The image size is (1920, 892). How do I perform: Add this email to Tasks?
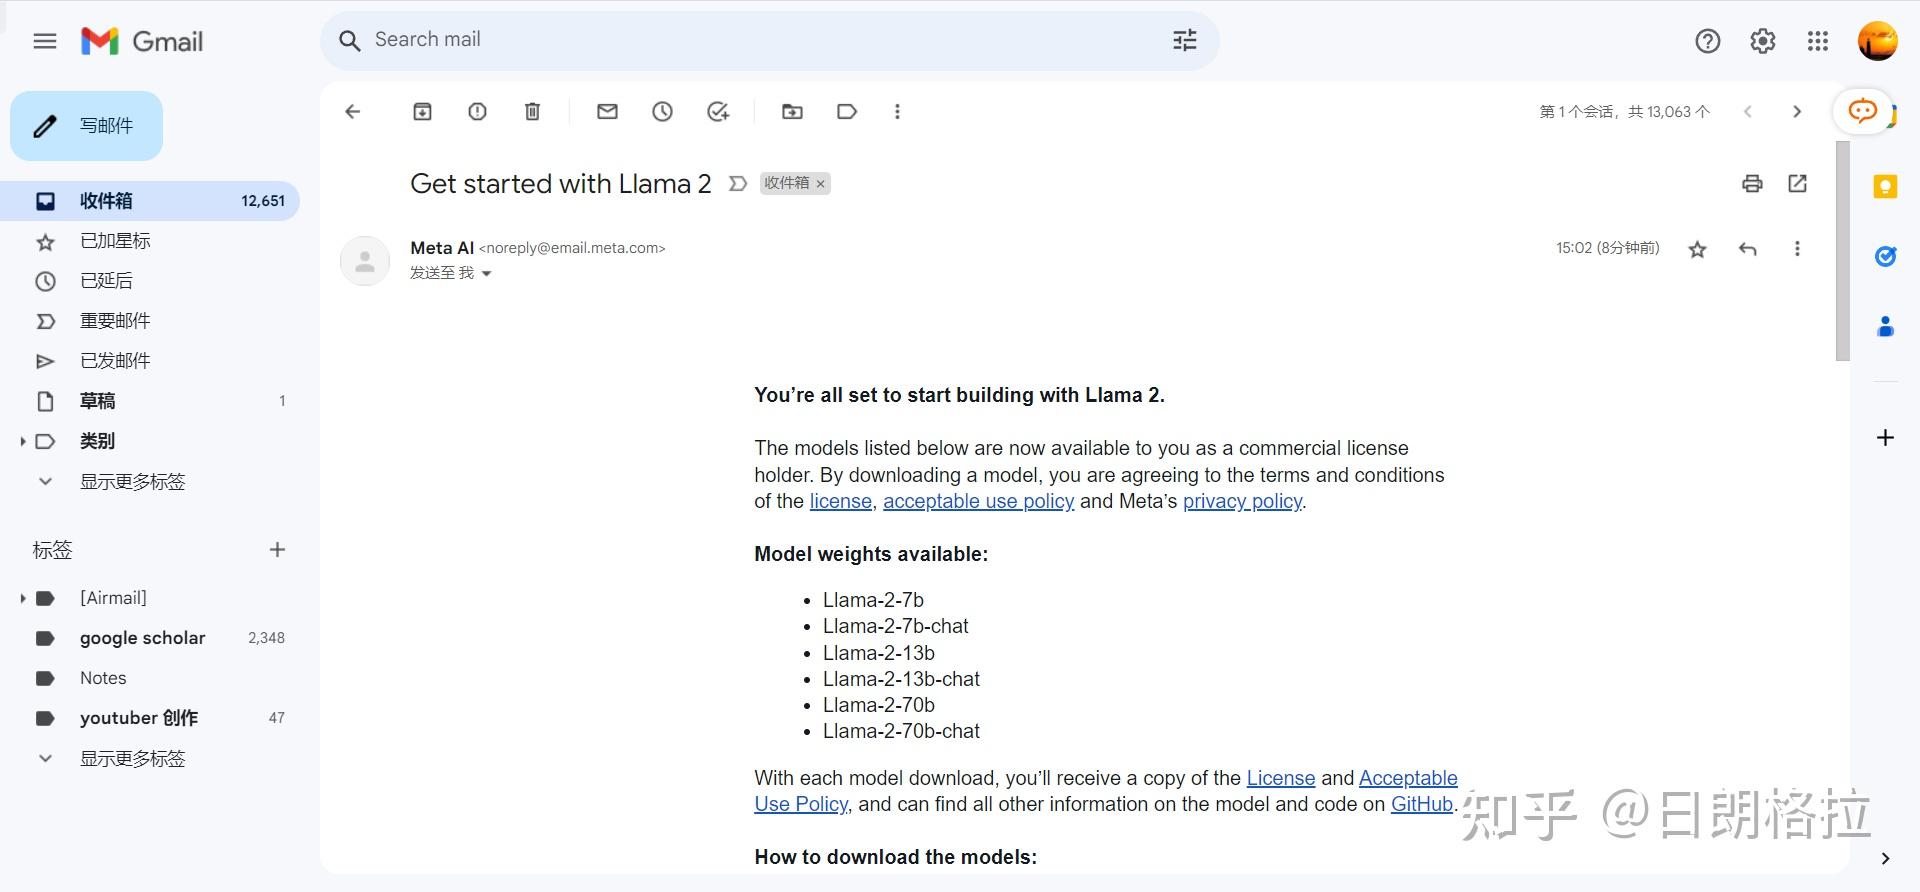(x=718, y=112)
